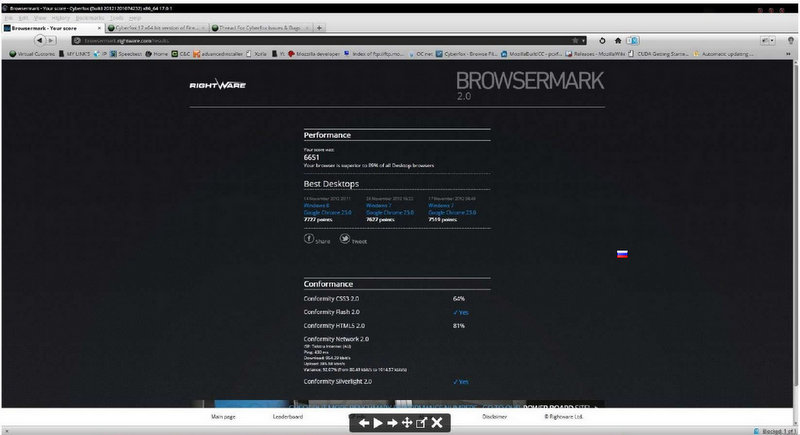The height and width of the screenshot is (435, 800).
Task: Open the Windows 8 link under Best Desktops
Action: [316, 206]
